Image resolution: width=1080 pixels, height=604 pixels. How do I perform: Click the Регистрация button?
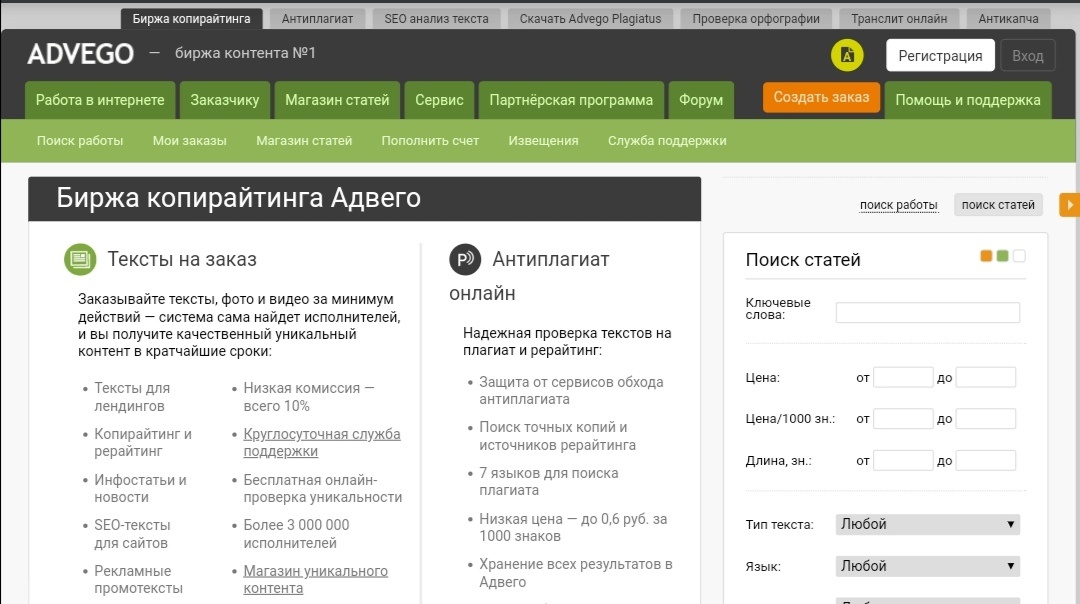click(940, 56)
